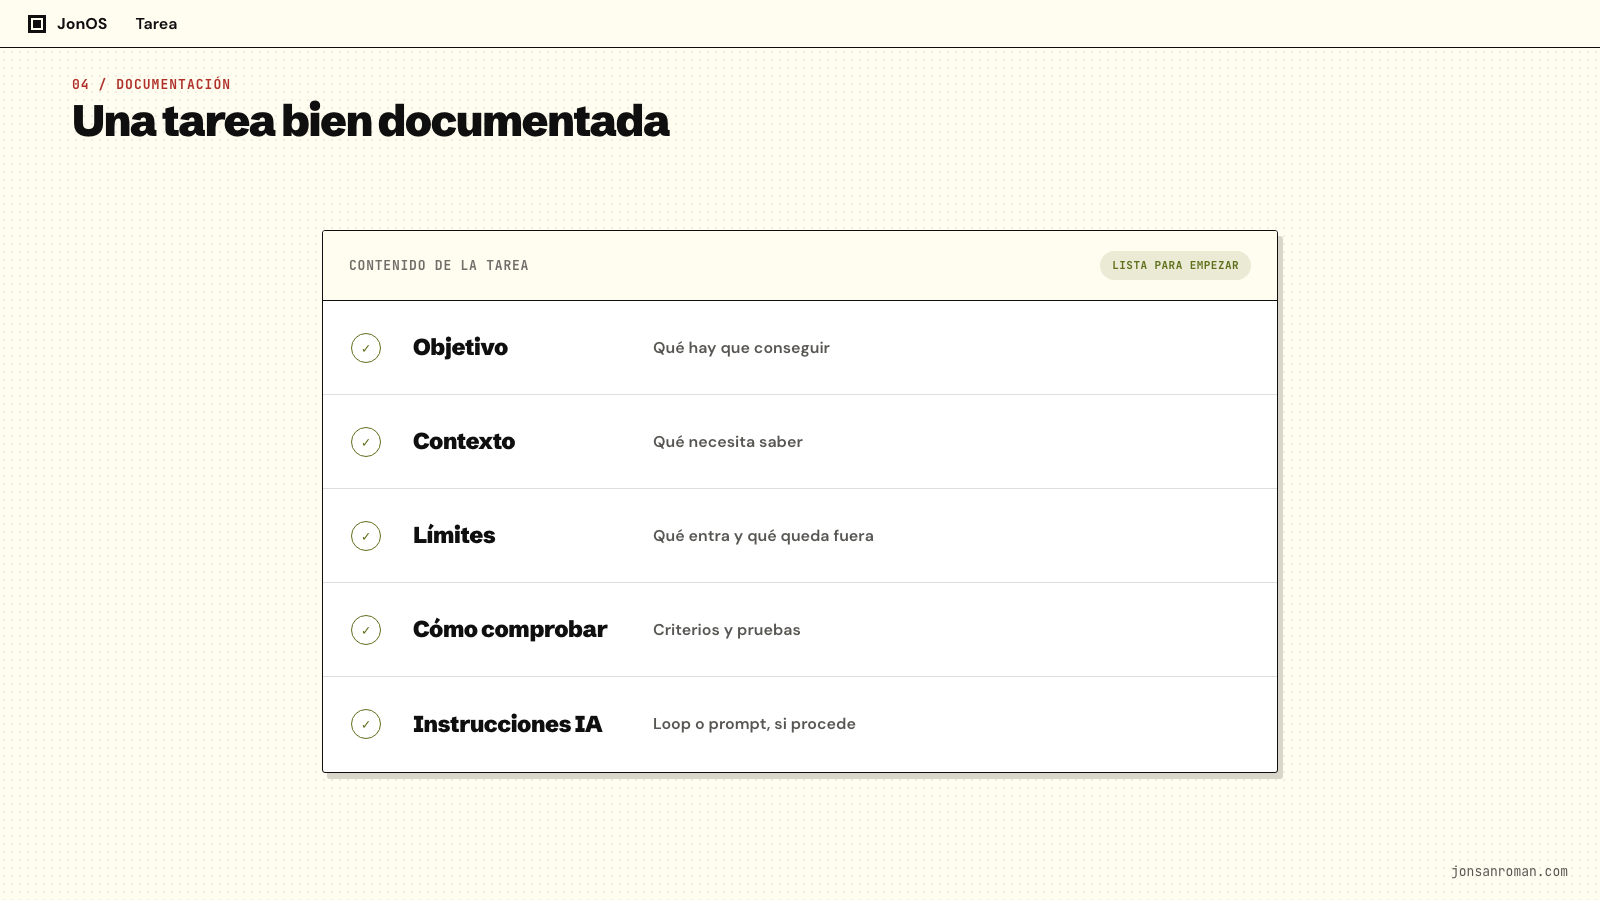Click the '04 / DOCUMENTACIÓN' section label

pos(151,84)
